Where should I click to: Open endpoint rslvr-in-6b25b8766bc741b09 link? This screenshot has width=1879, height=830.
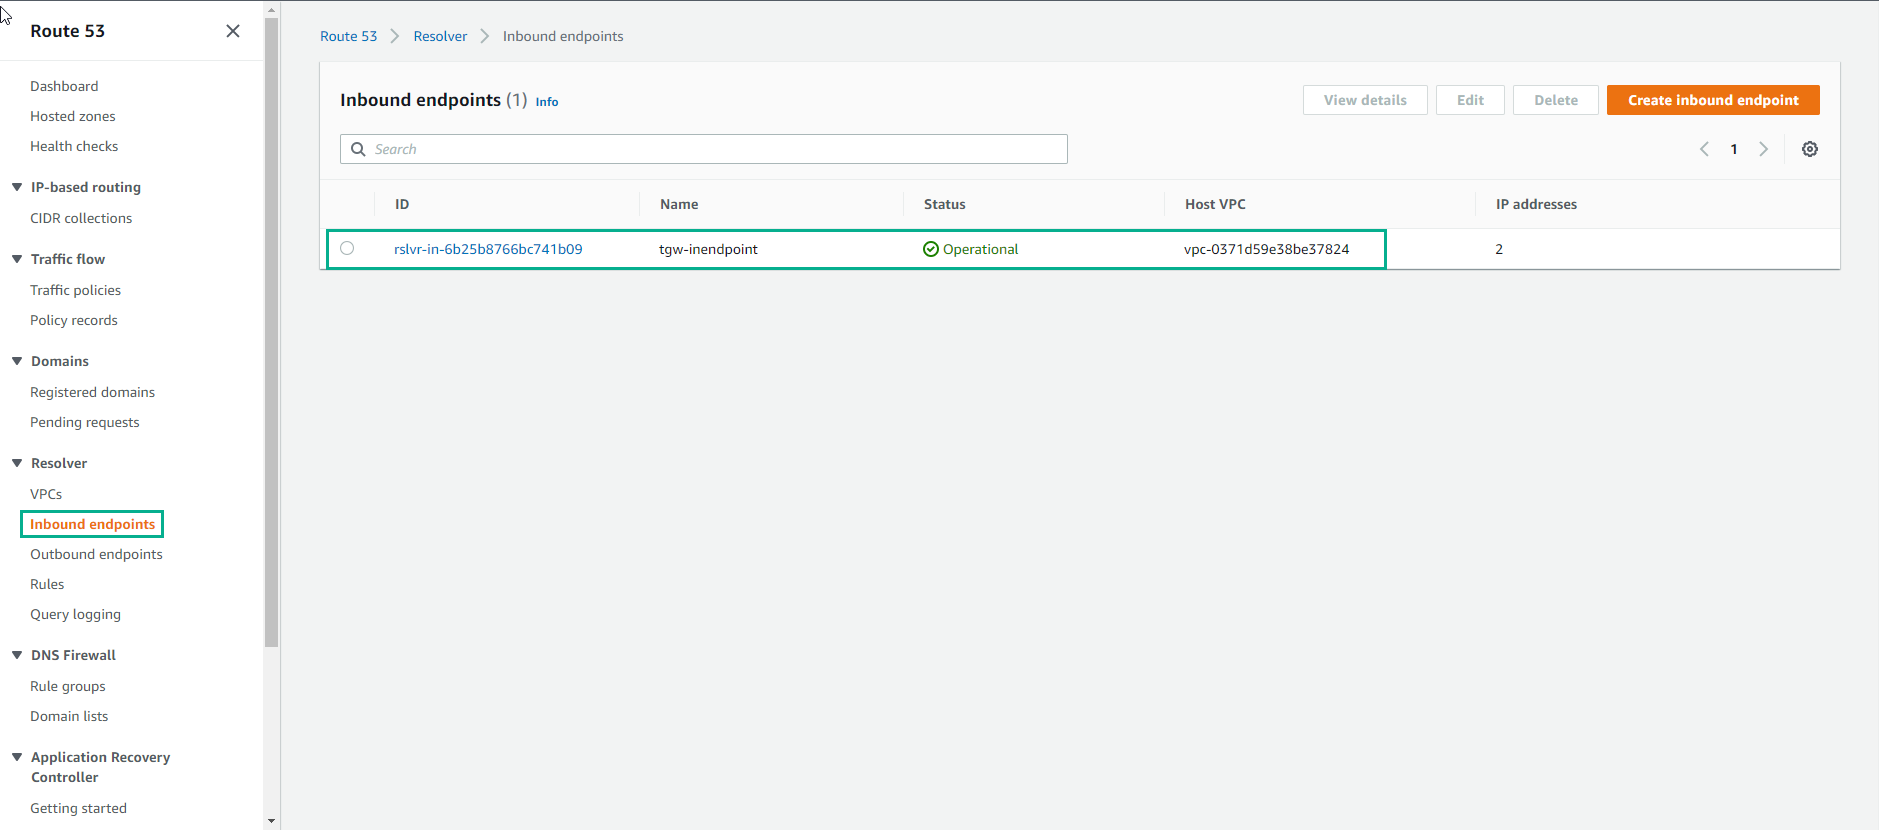488,249
